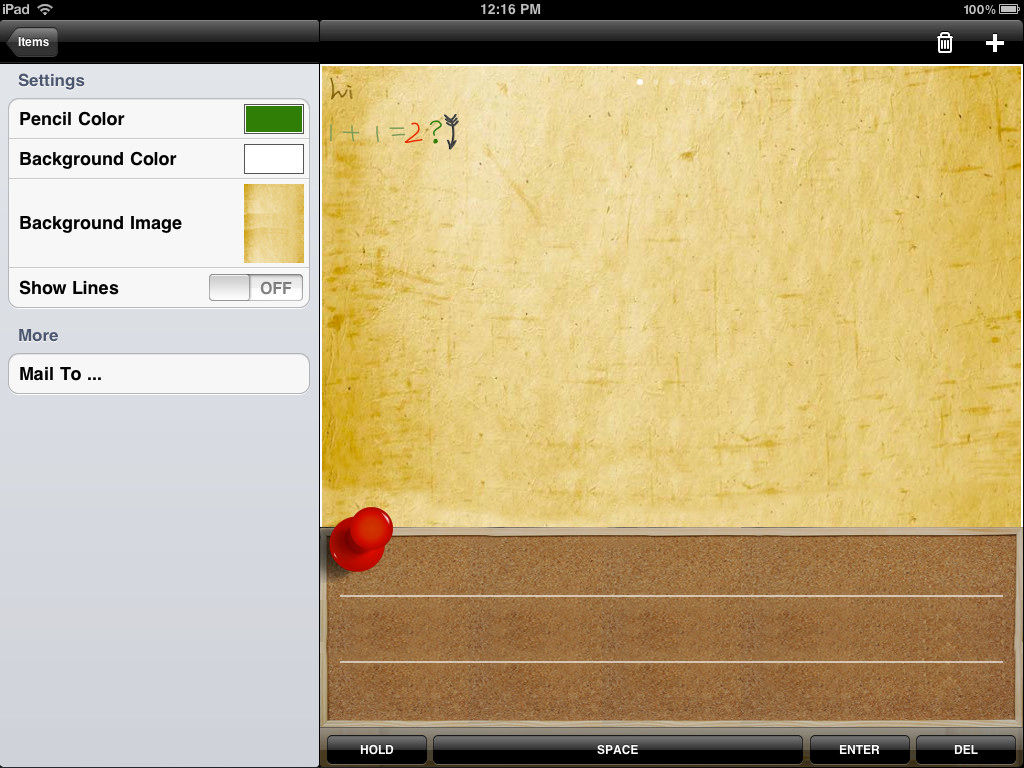Tap the corkboard handwriting input area

(671, 628)
